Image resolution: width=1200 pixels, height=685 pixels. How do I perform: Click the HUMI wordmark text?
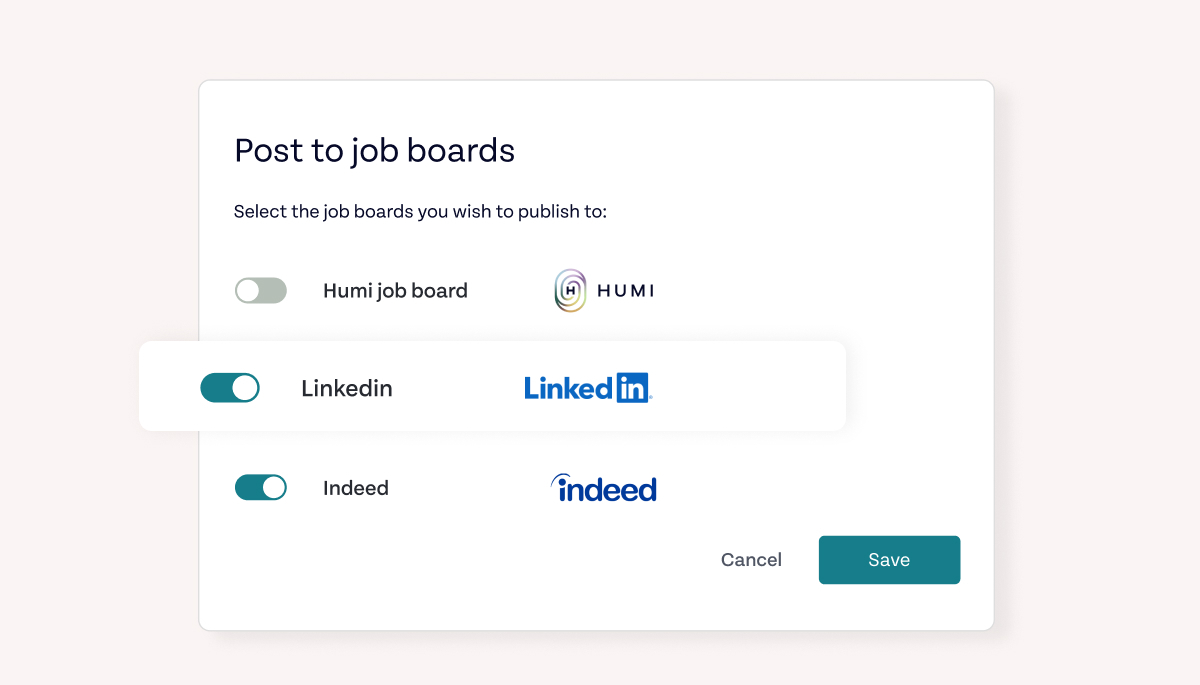click(x=623, y=290)
